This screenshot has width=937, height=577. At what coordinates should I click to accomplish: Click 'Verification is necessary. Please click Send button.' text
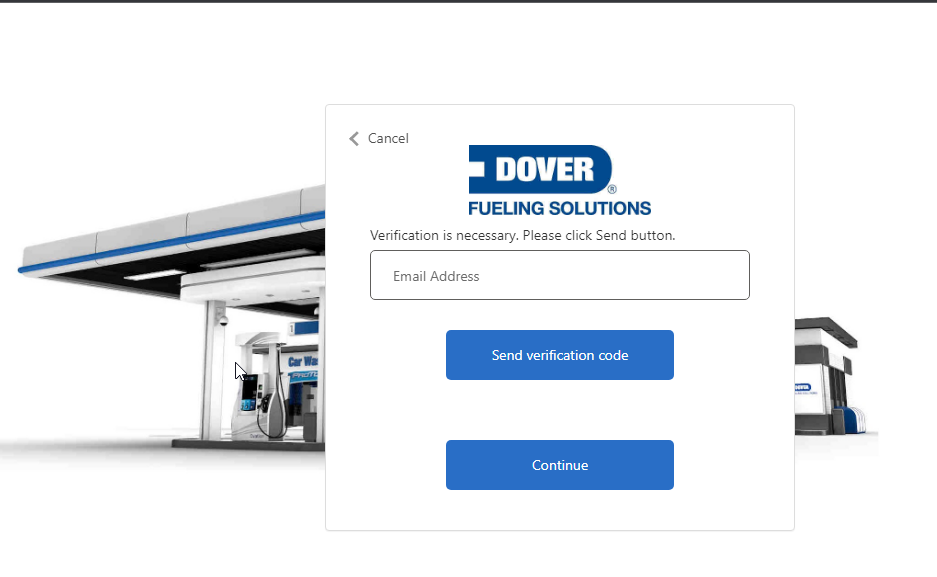tap(522, 235)
